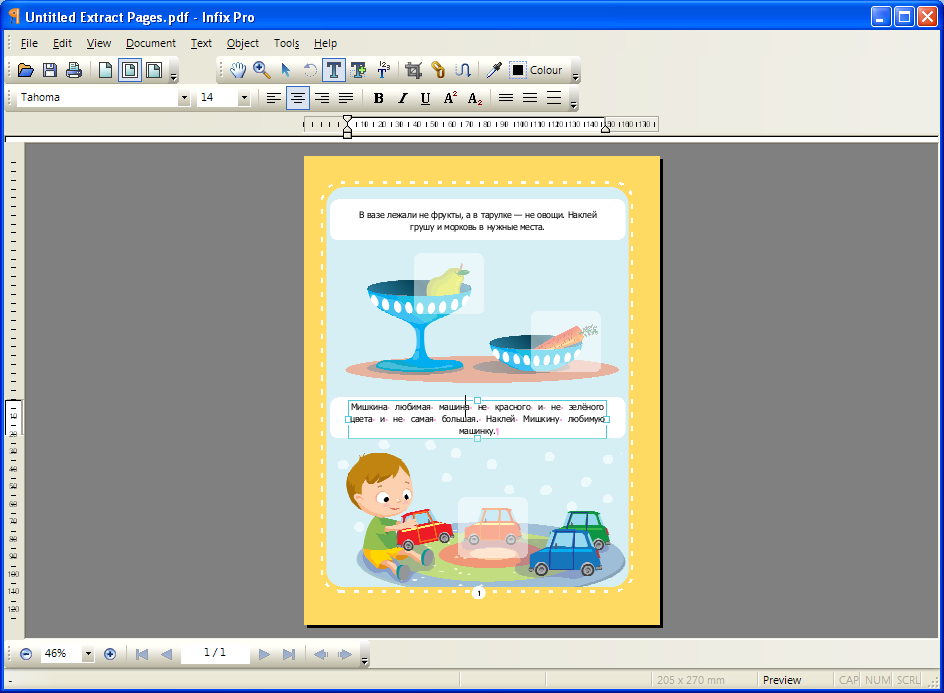
Task: Open the Edit menu
Action: point(62,43)
